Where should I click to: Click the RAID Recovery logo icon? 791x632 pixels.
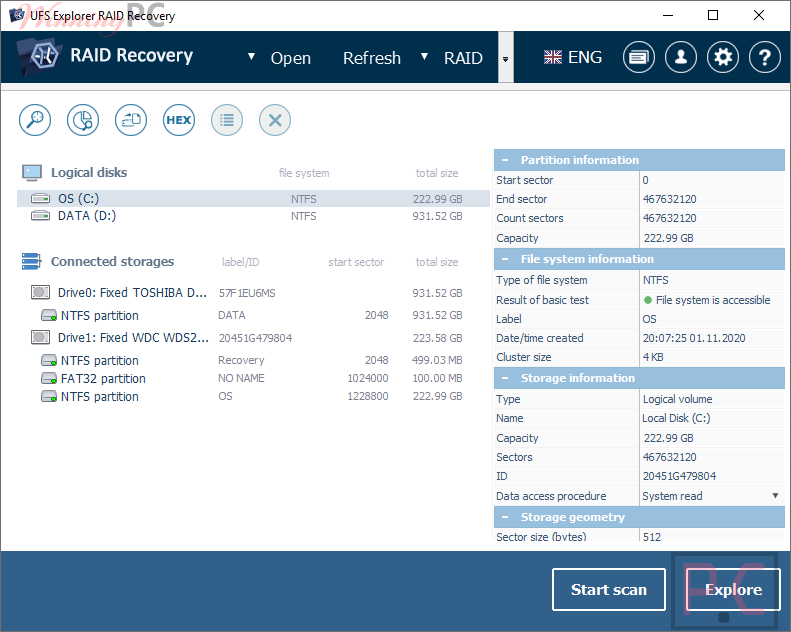pos(40,55)
